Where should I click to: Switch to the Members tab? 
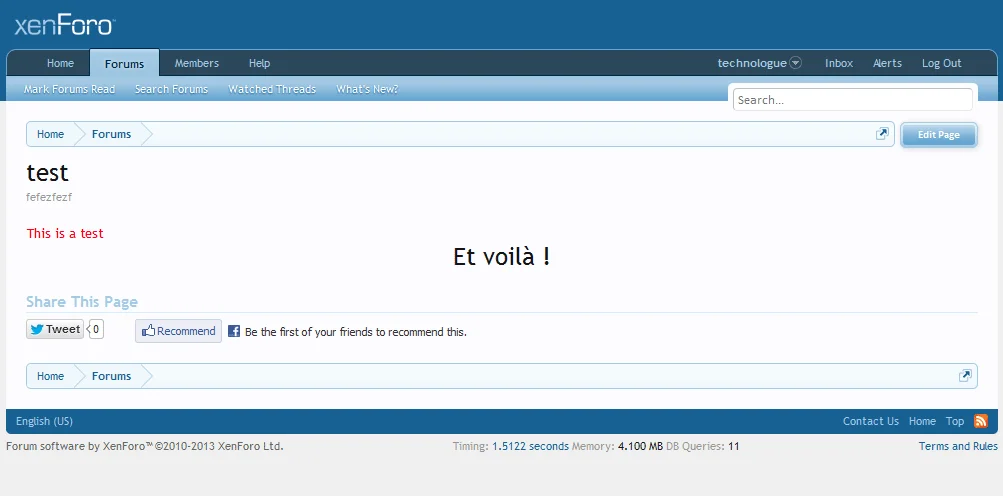click(x=197, y=63)
